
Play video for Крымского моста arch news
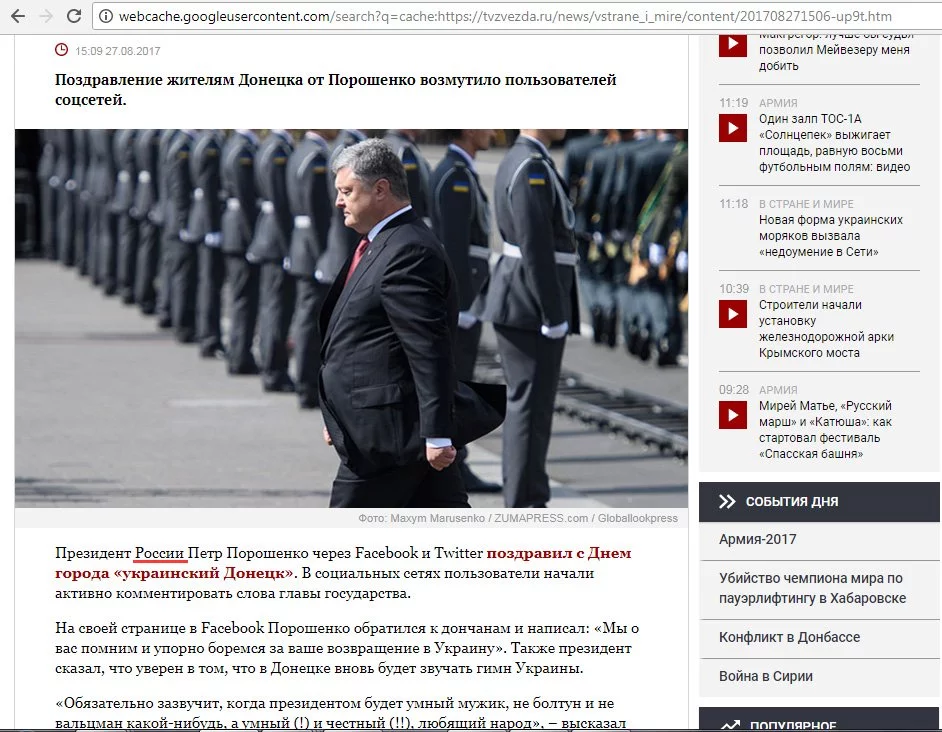click(732, 314)
